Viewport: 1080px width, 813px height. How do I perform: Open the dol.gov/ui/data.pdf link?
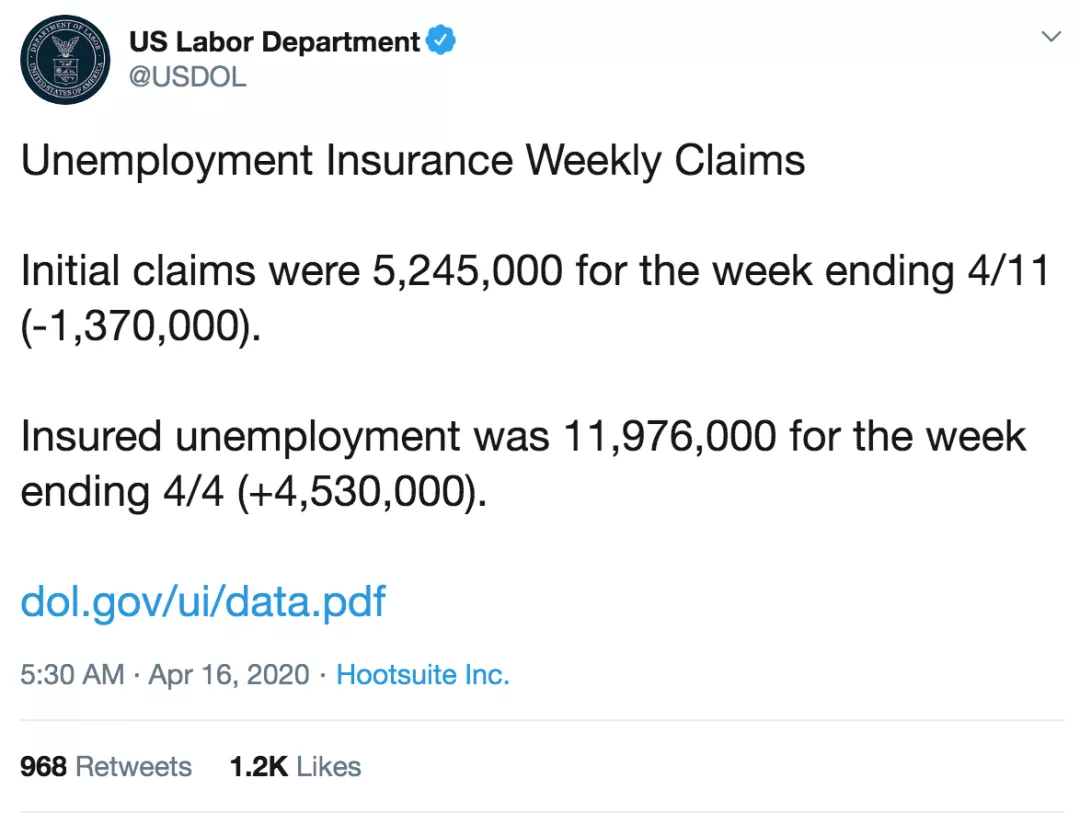pyautogui.click(x=203, y=602)
